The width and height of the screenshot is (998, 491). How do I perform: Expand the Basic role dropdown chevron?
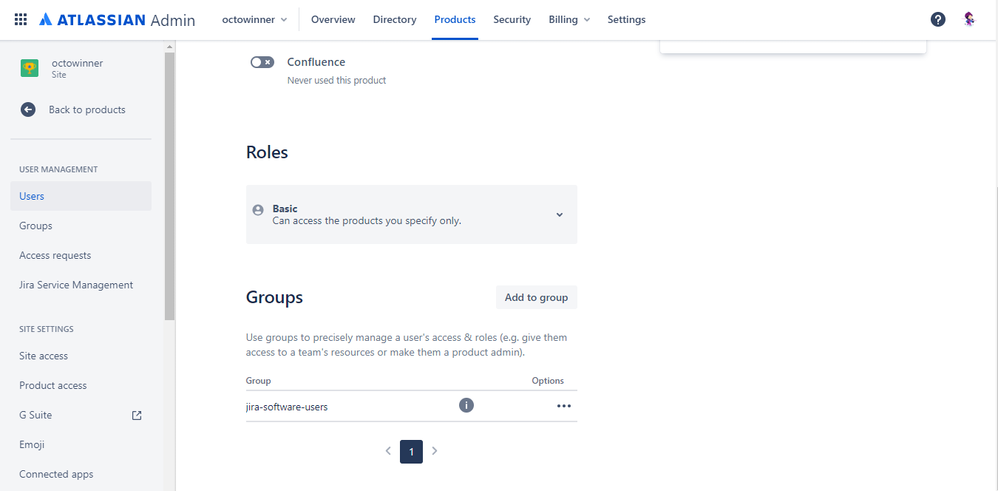click(559, 215)
